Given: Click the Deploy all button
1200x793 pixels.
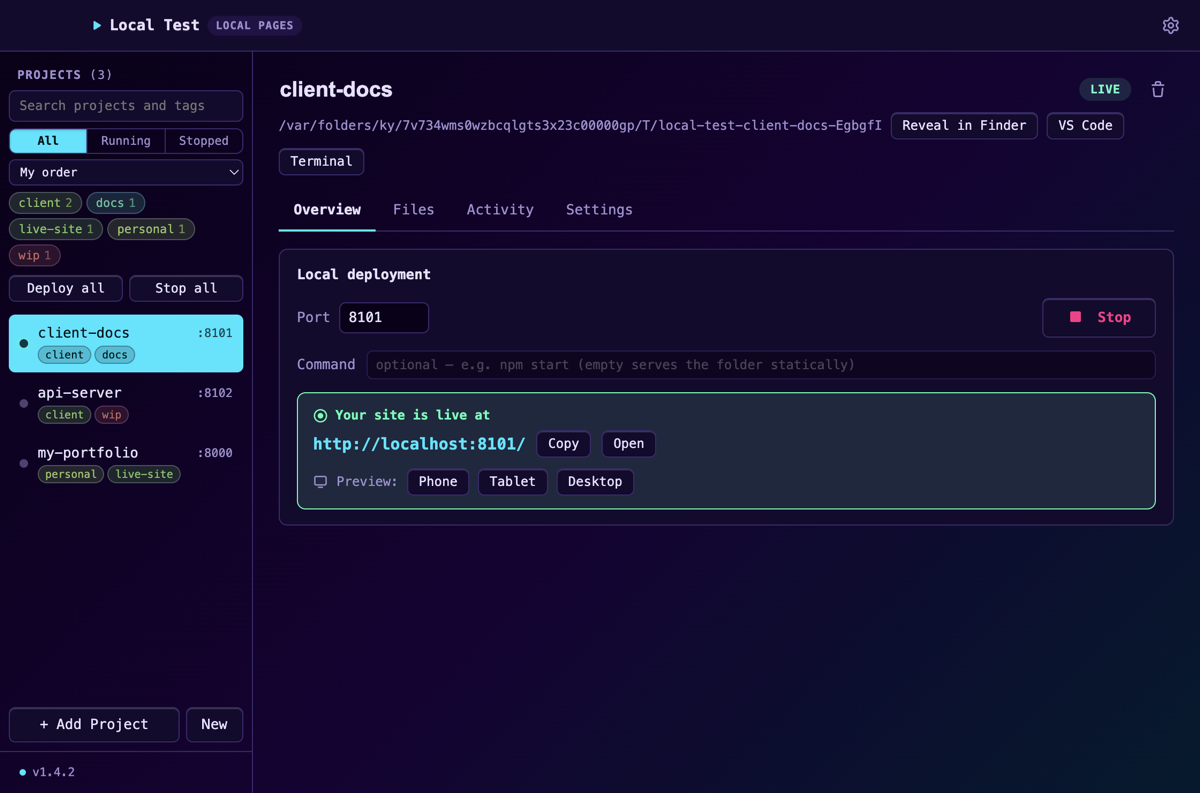Looking at the screenshot, I should click(x=66, y=288).
